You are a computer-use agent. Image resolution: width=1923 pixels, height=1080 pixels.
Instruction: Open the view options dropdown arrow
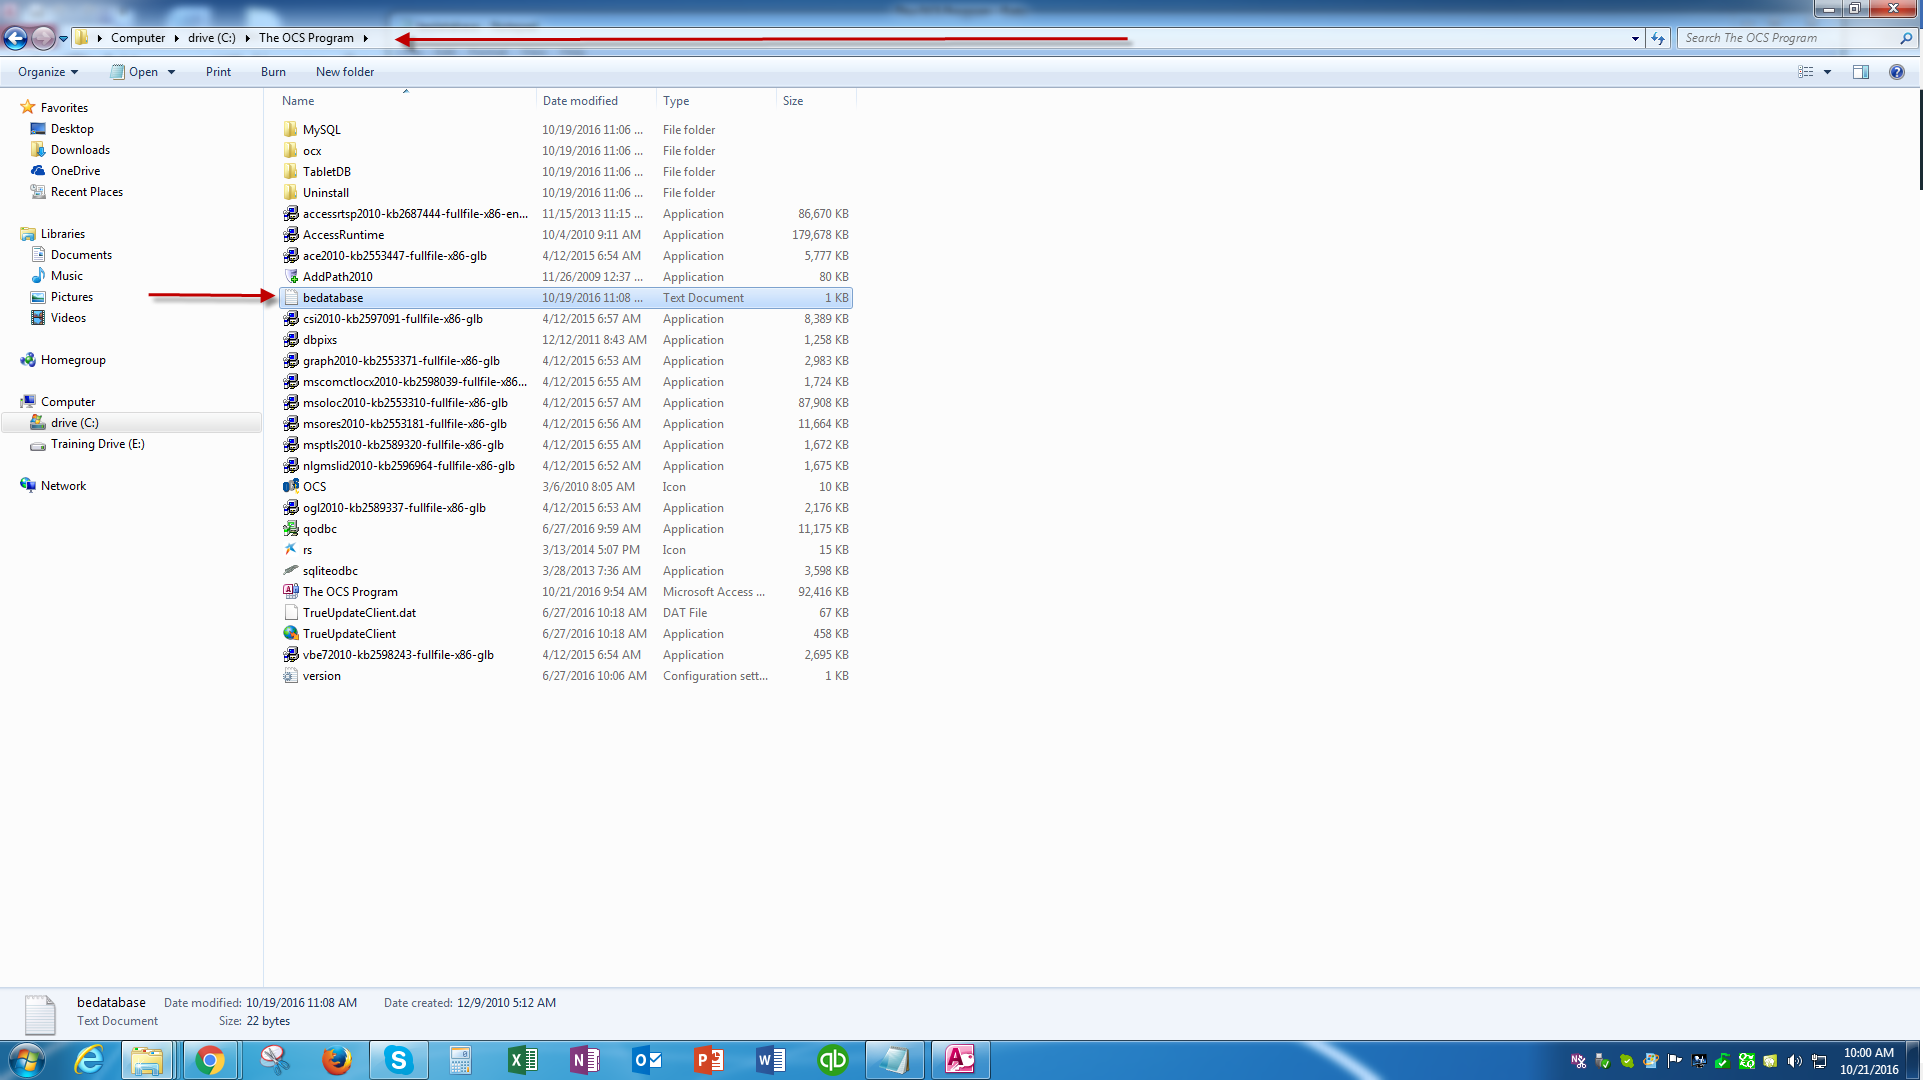1827,72
